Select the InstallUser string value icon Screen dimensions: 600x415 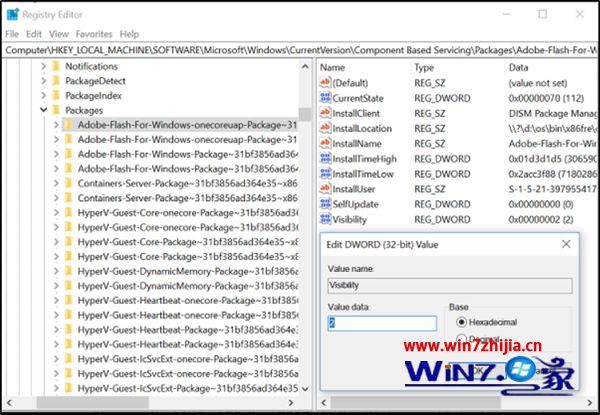pos(325,189)
